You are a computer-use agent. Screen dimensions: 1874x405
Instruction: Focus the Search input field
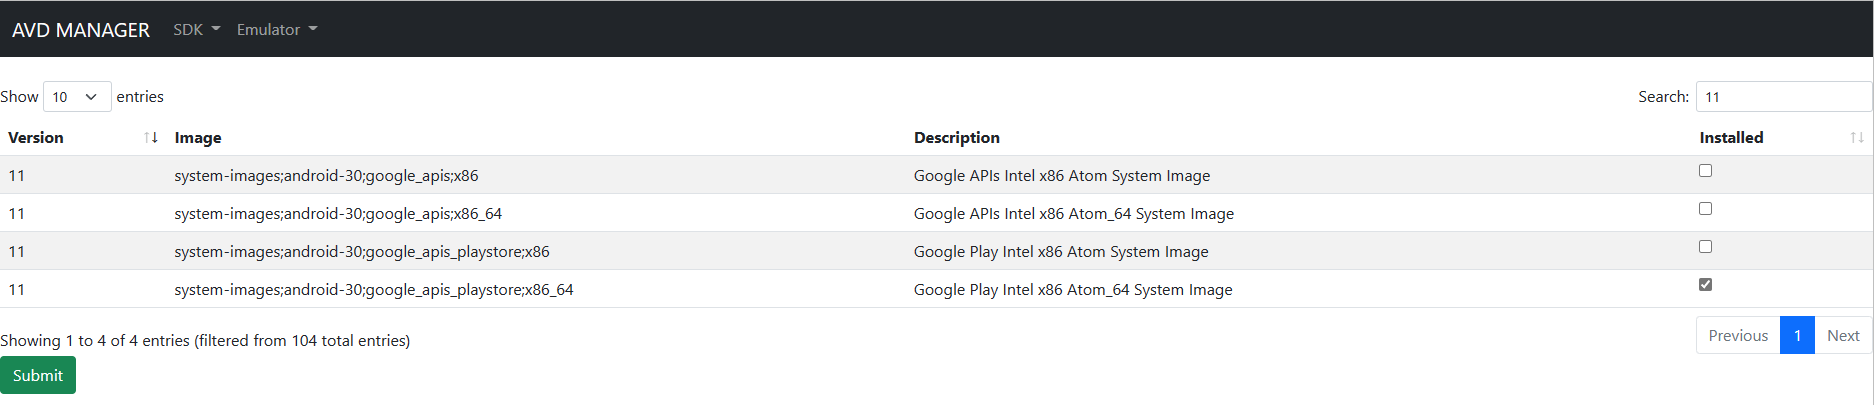point(1783,97)
